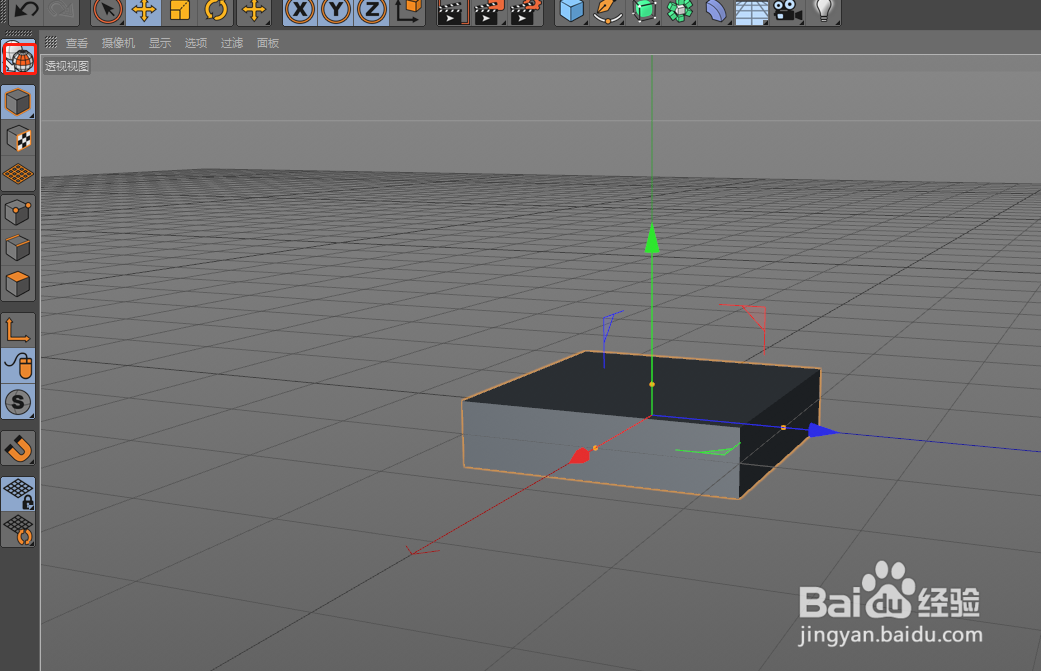Toggle the Y axis lock
The width and height of the screenshot is (1041, 671).
coord(336,11)
